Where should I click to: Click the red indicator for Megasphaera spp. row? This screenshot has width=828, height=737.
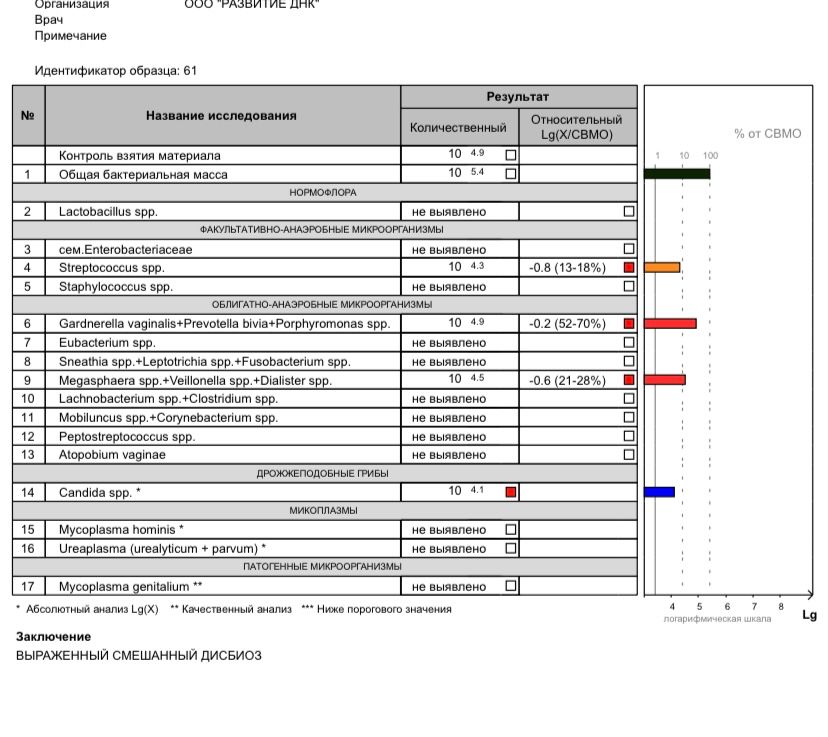(x=629, y=380)
